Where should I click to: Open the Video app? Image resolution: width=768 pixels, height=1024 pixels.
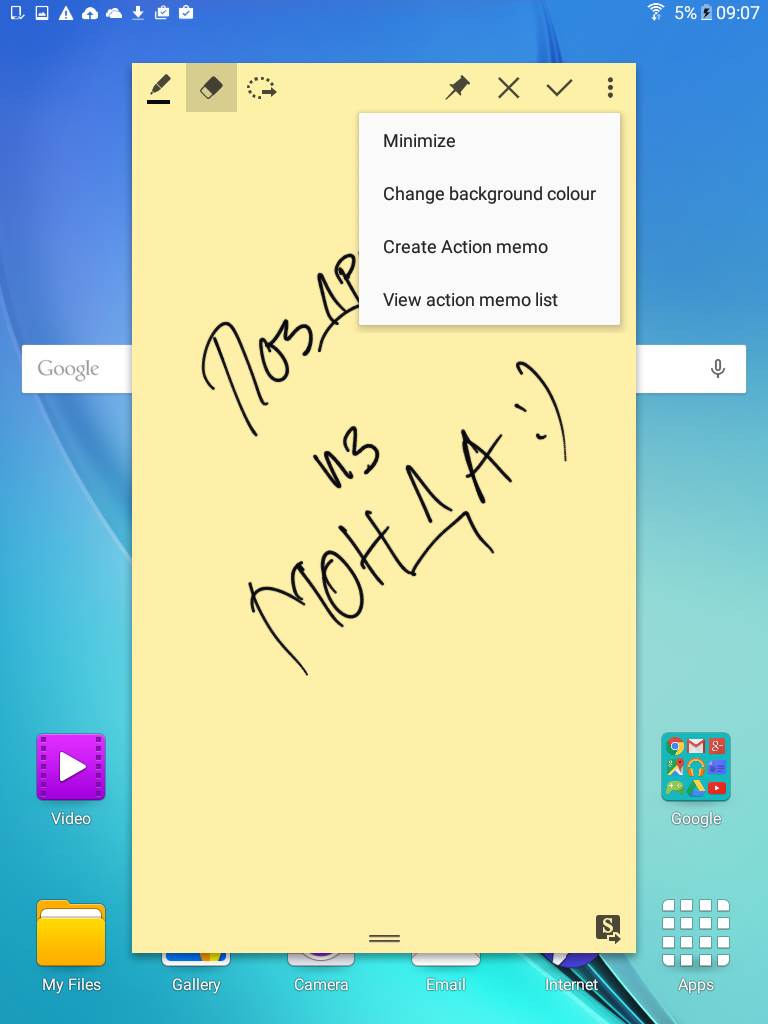[71, 768]
